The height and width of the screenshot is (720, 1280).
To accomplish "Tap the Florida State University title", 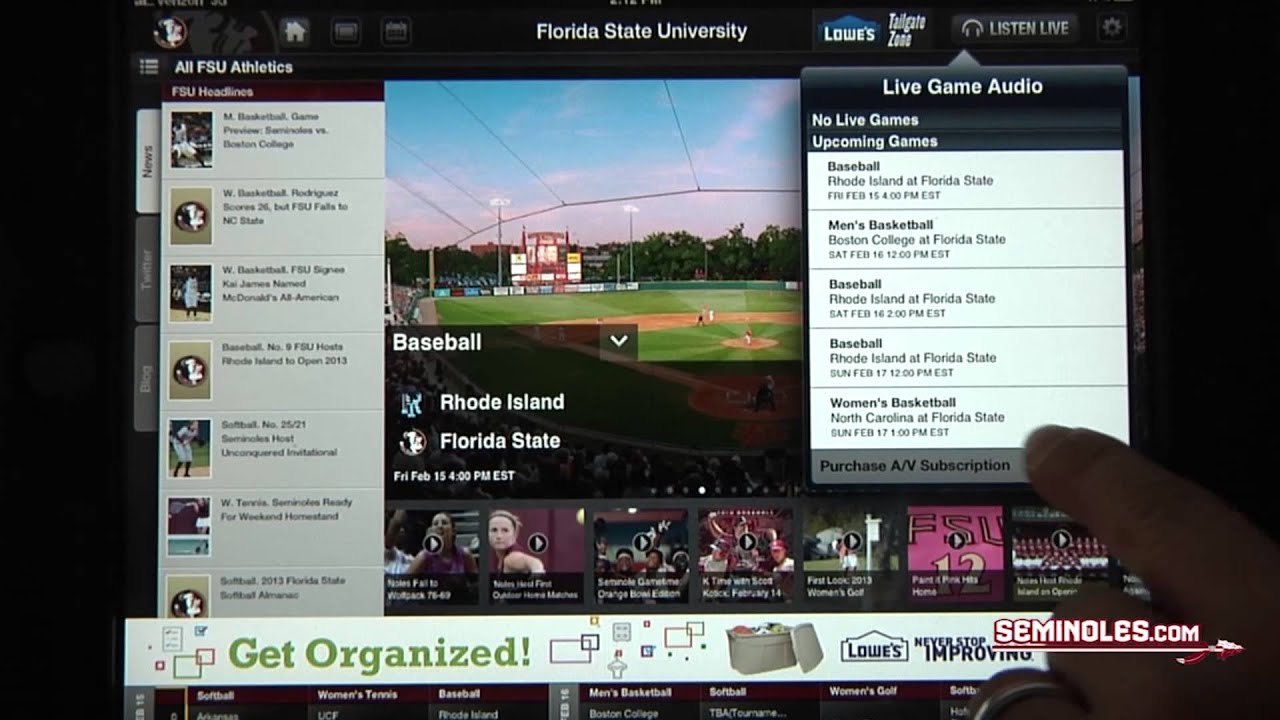I will [x=641, y=31].
